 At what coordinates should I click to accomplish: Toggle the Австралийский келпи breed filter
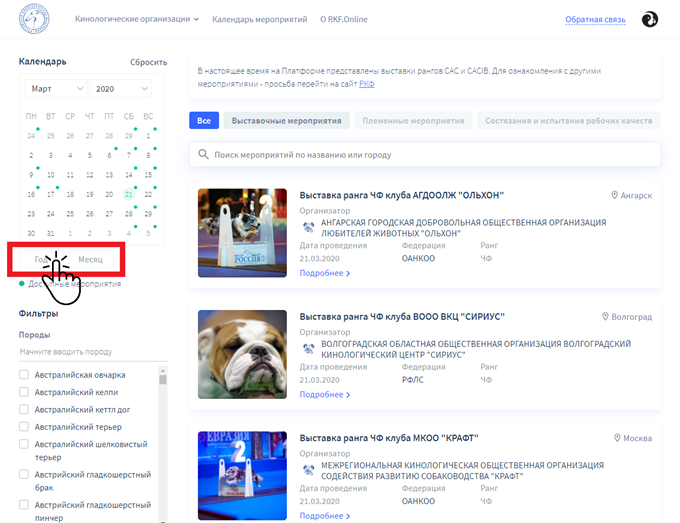point(25,392)
